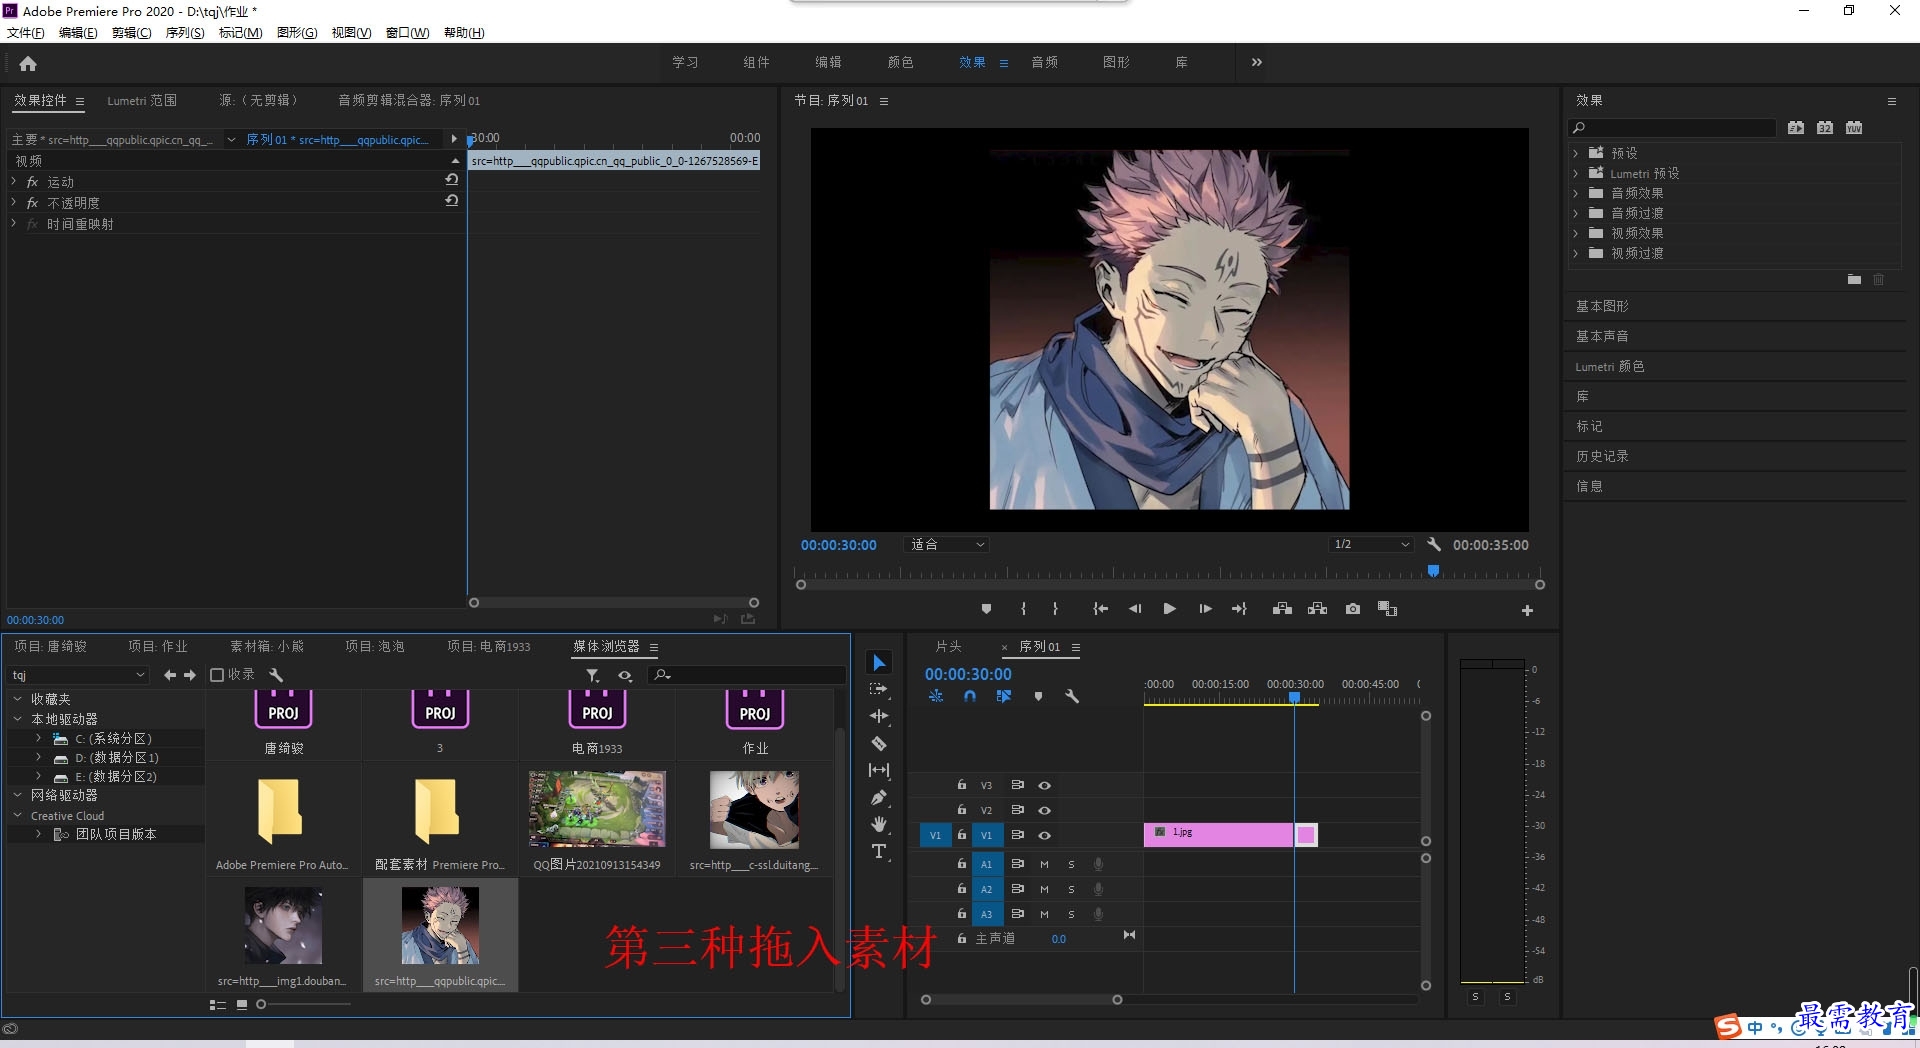Open Program monitor settings wrench
1920x1048 pixels.
click(1433, 544)
